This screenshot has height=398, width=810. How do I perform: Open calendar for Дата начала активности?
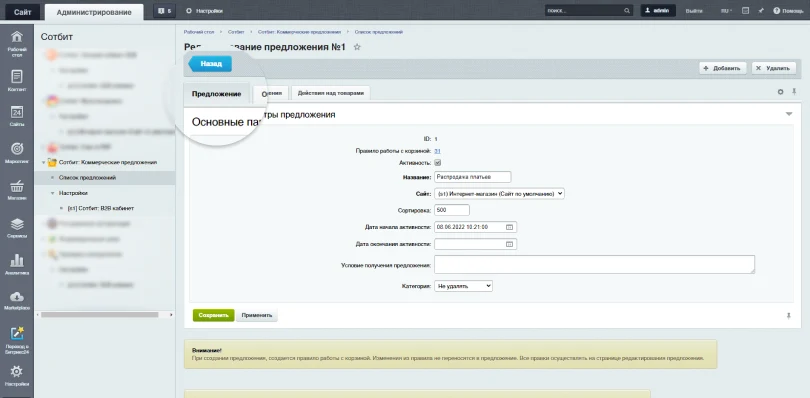[509, 227]
